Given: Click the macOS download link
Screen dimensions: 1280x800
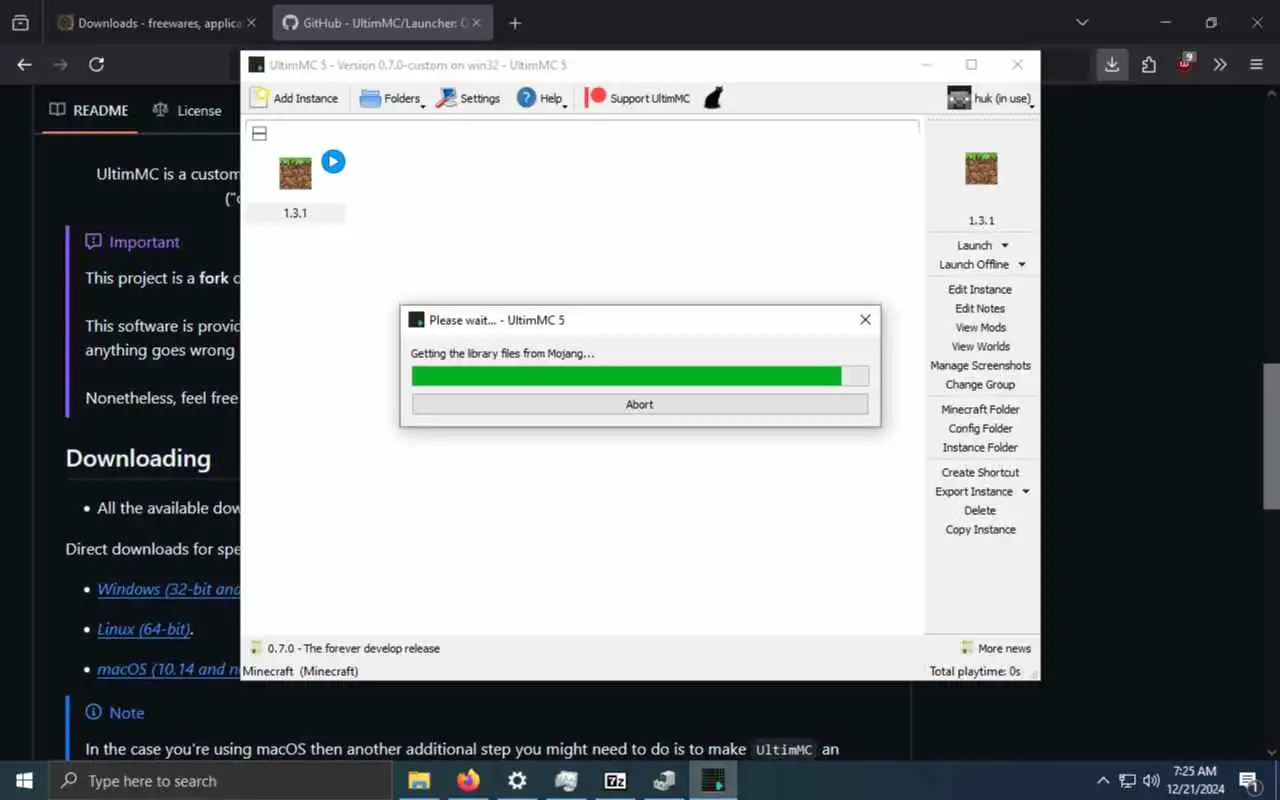Looking at the screenshot, I should [x=169, y=669].
